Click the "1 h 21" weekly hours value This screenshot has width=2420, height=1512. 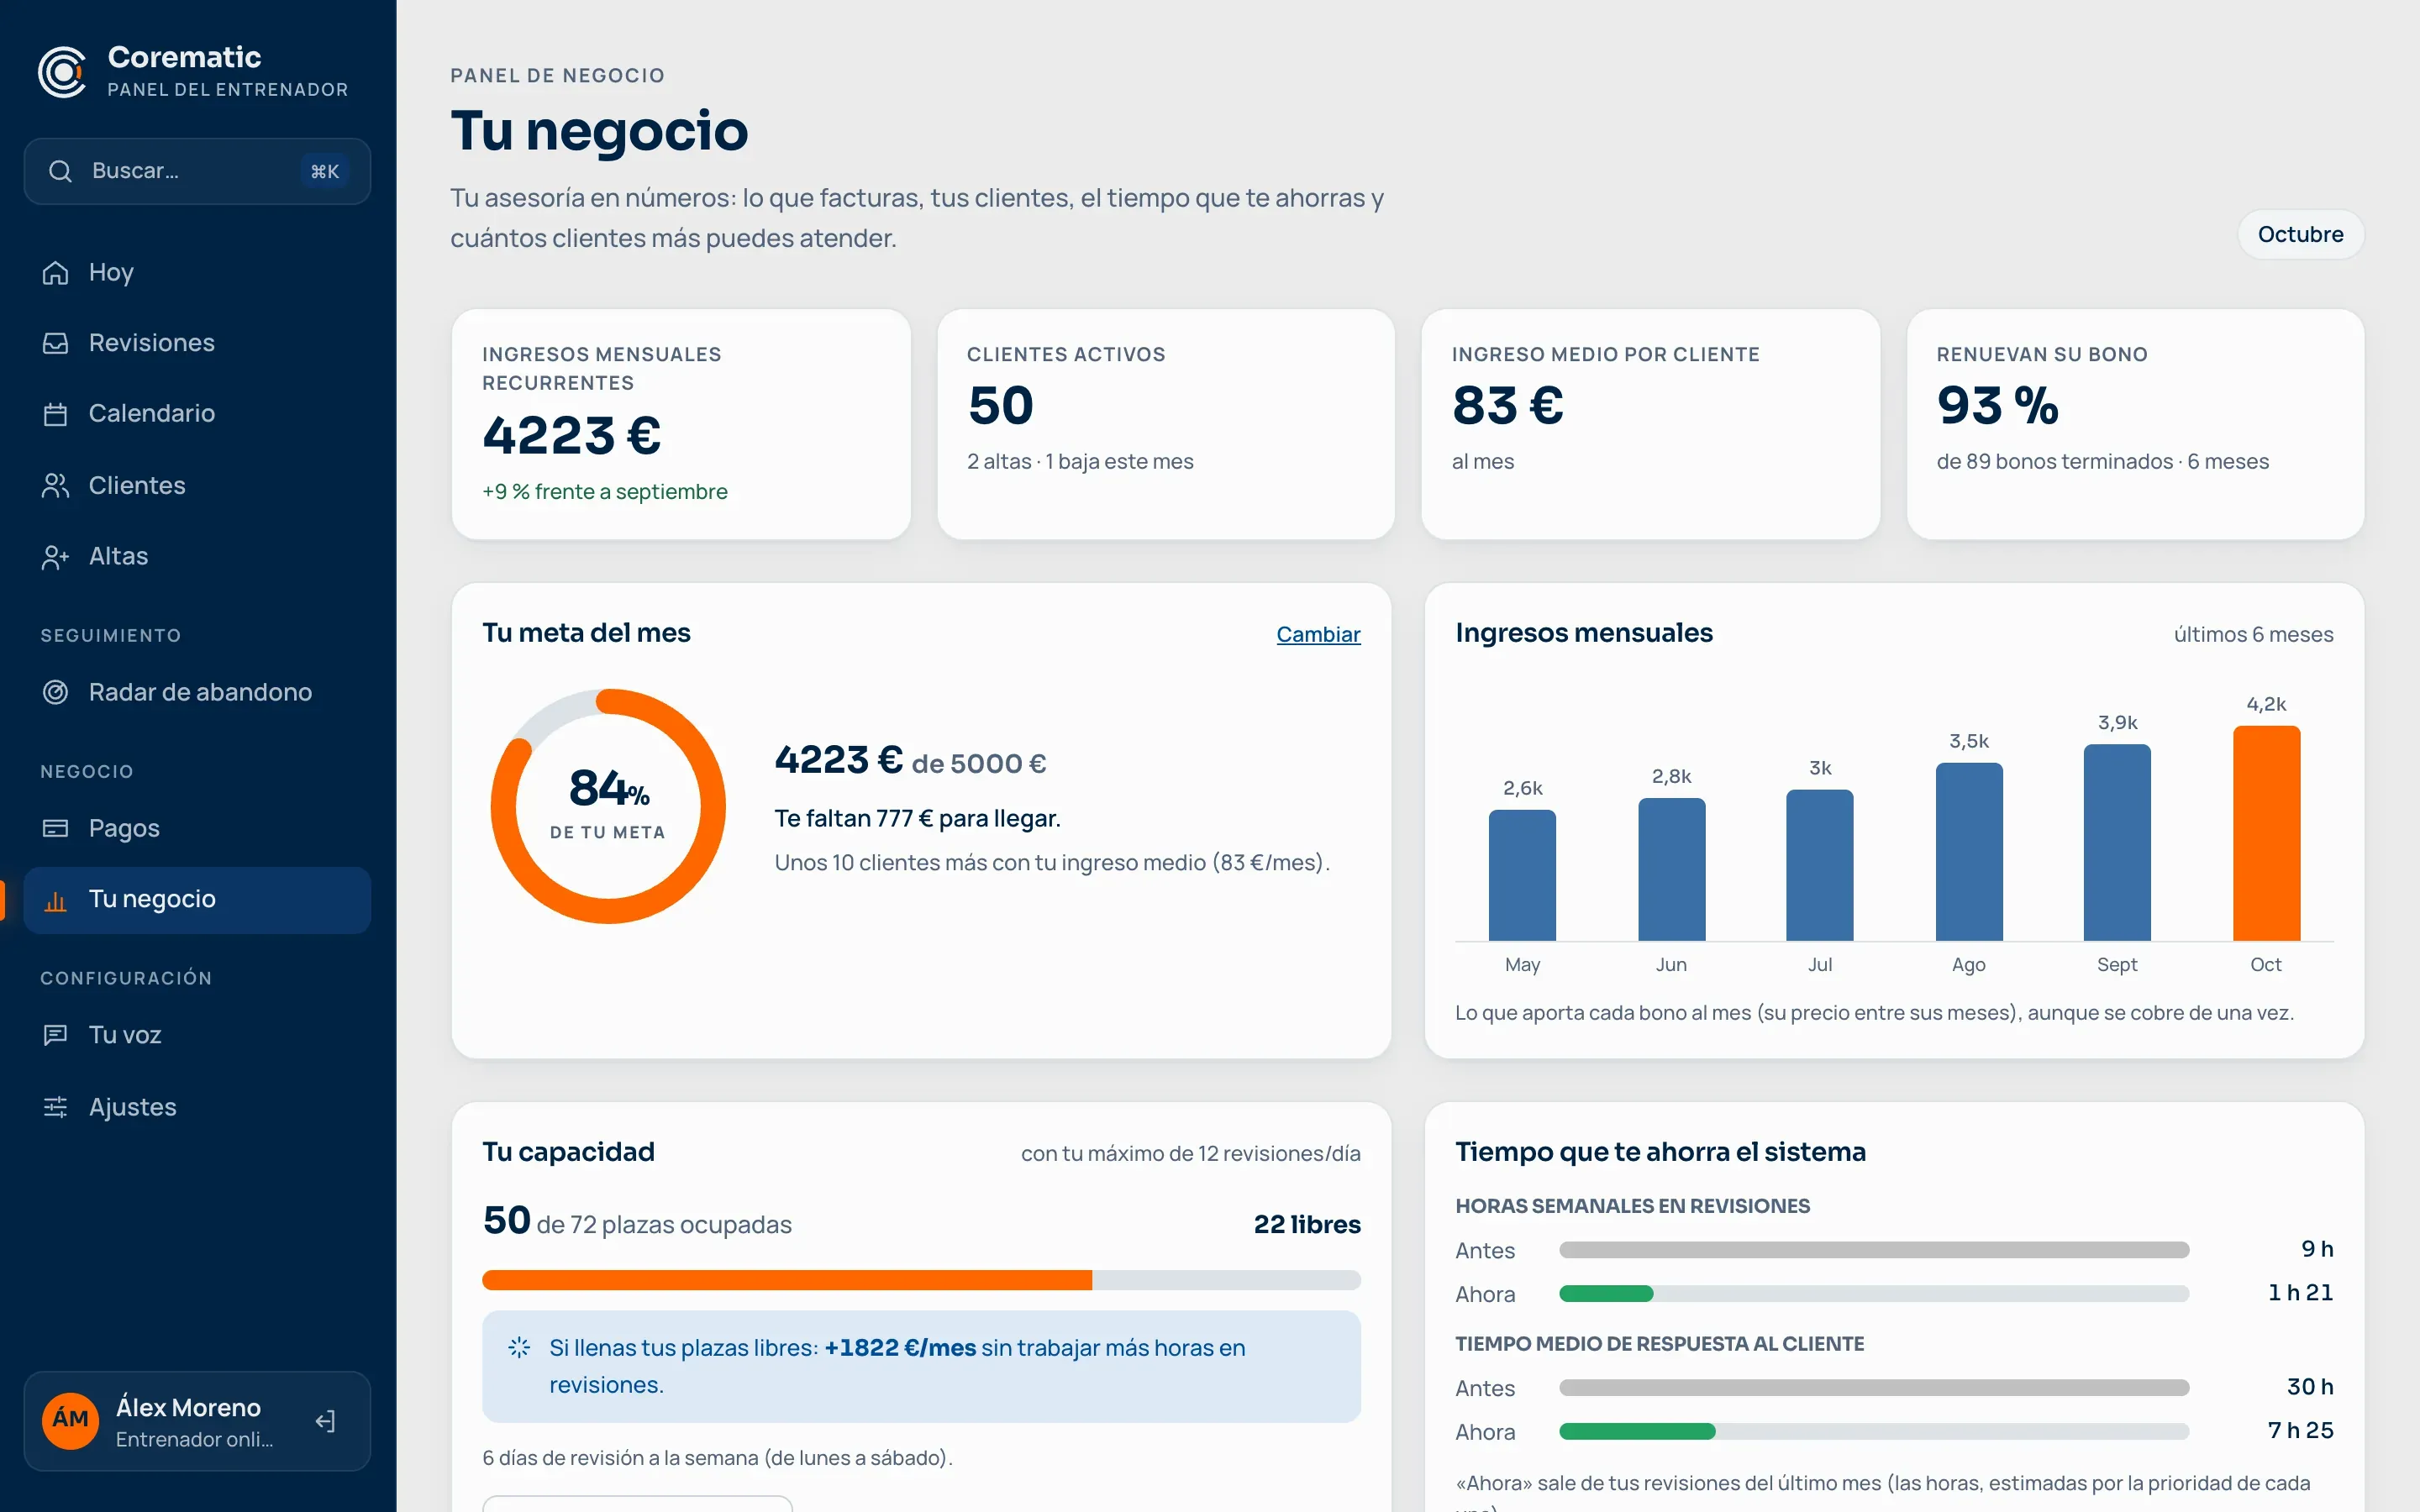[x=2300, y=1293]
